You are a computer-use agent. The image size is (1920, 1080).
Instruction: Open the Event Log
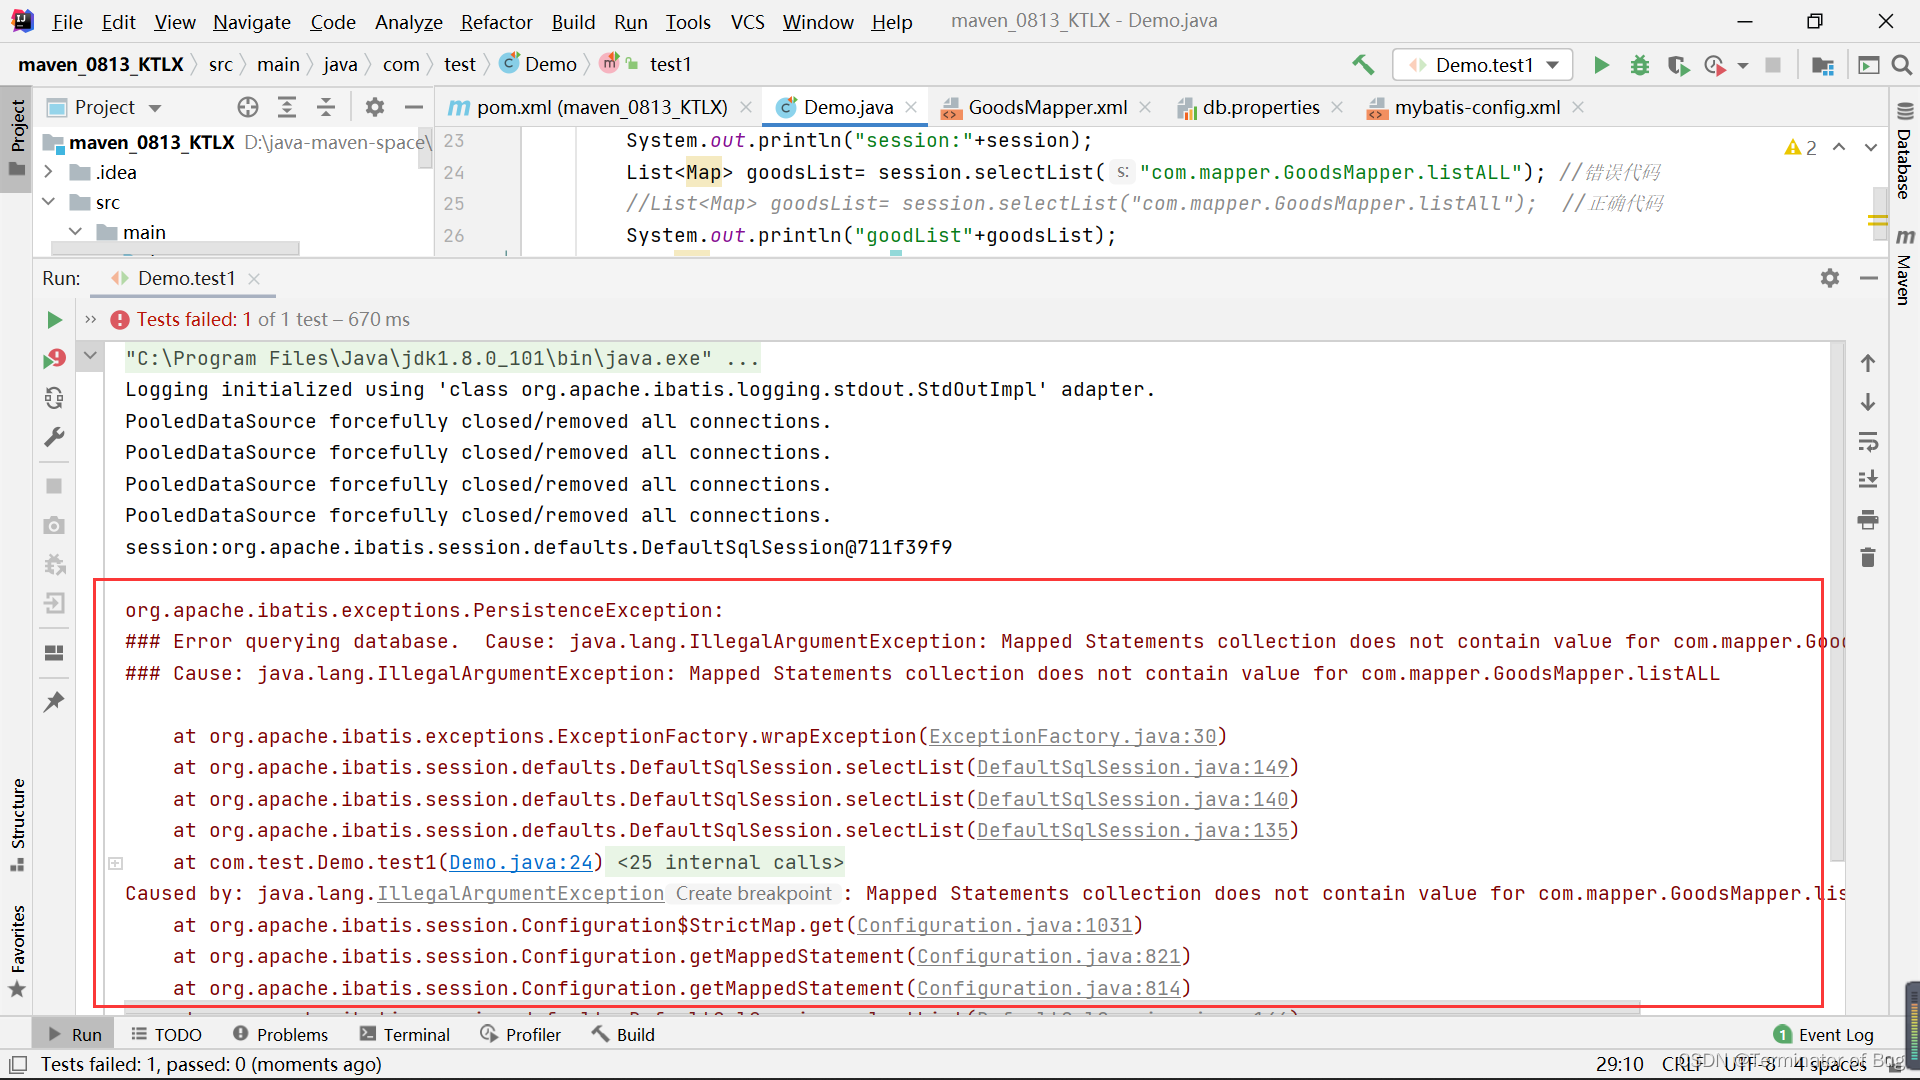click(x=1824, y=1035)
